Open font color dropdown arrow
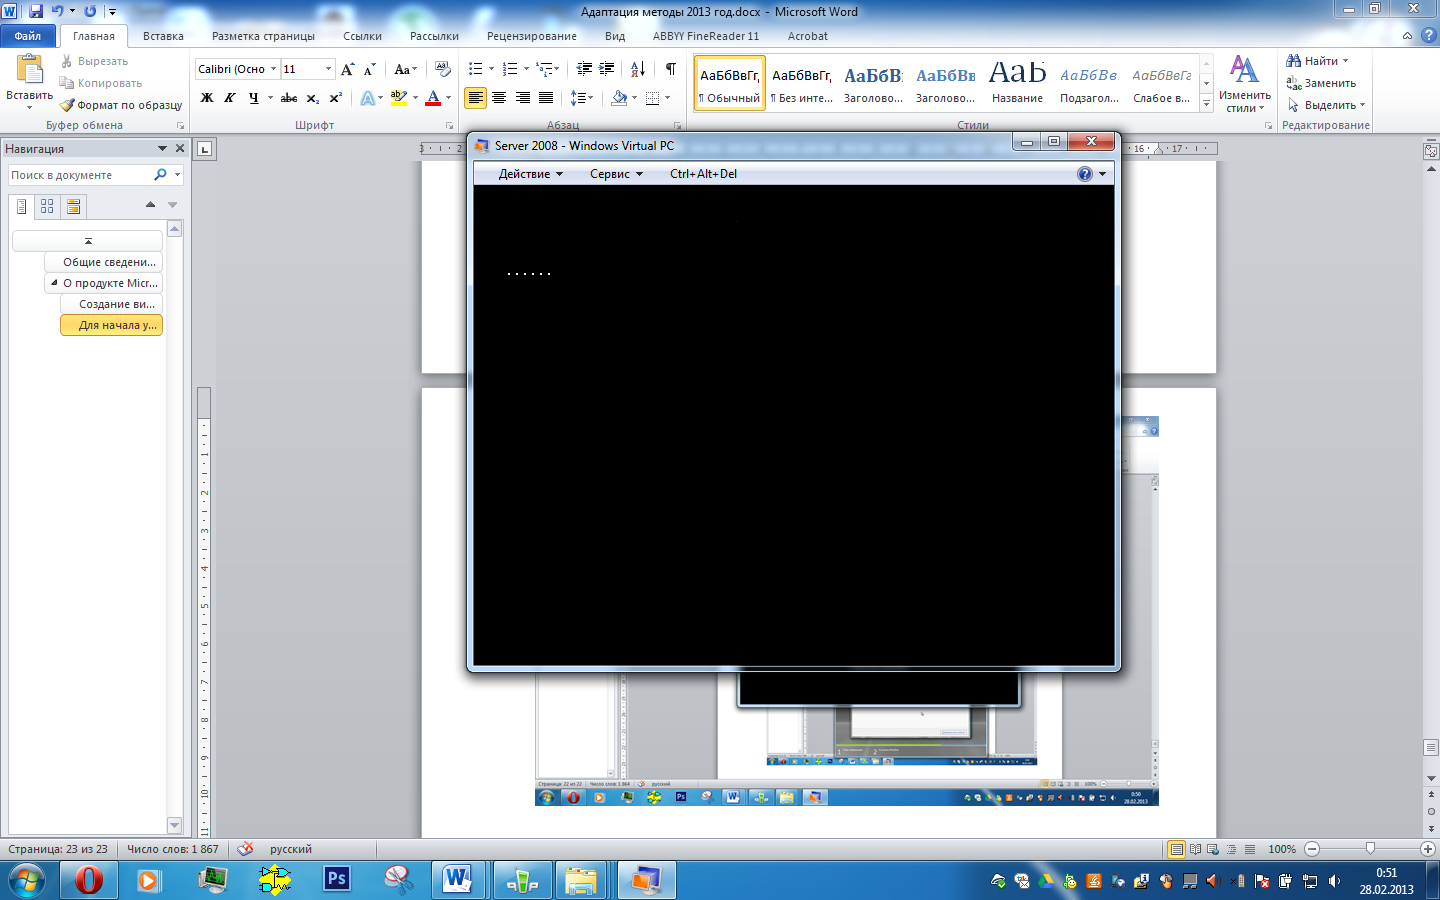The image size is (1440, 900). tap(448, 98)
